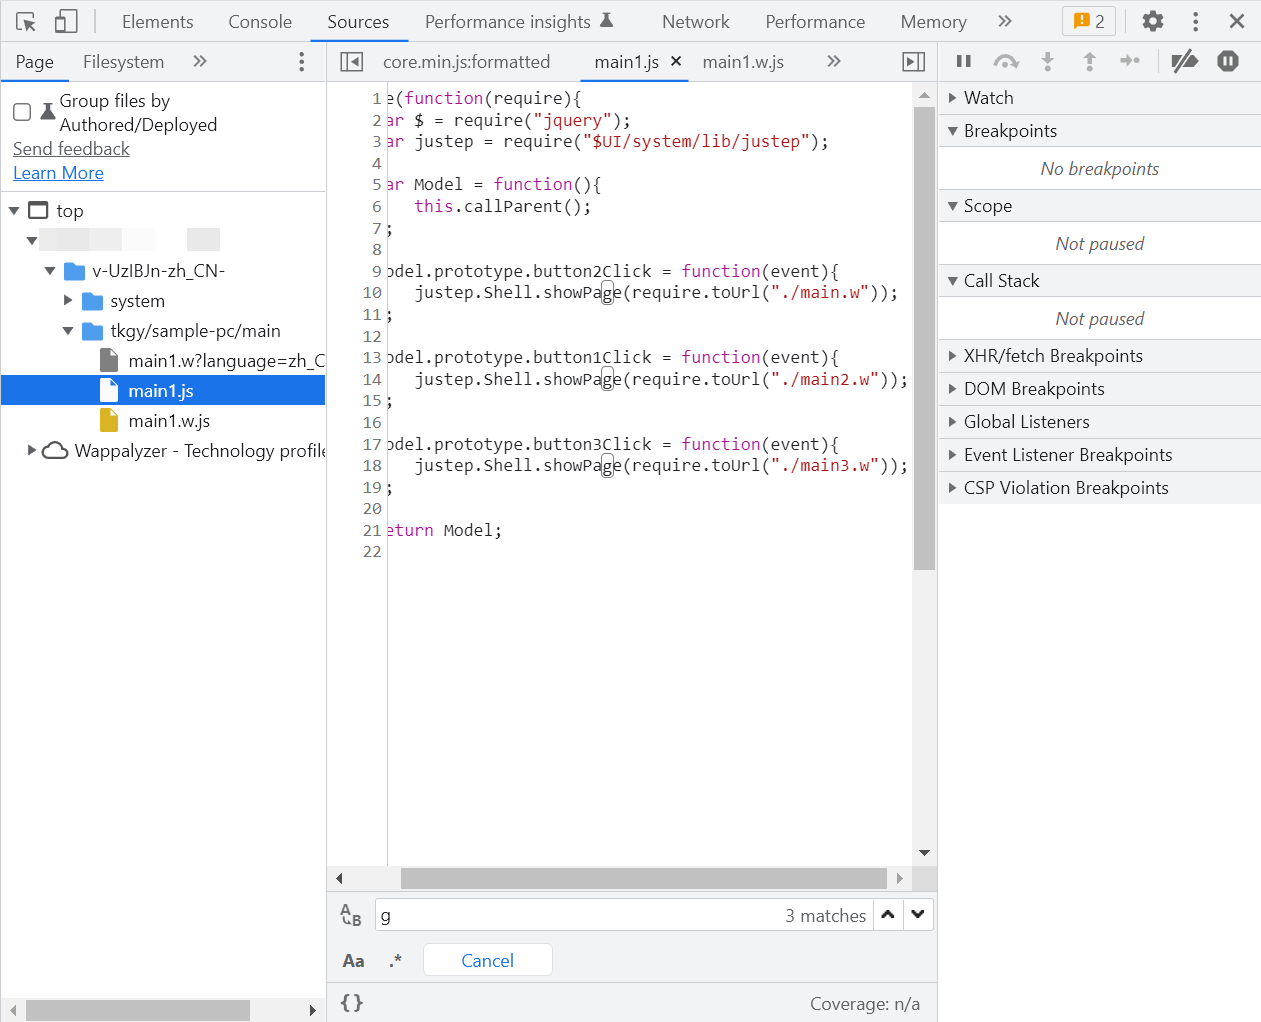Hide the debugger sidebar icon
1261x1022 pixels.
914,62
